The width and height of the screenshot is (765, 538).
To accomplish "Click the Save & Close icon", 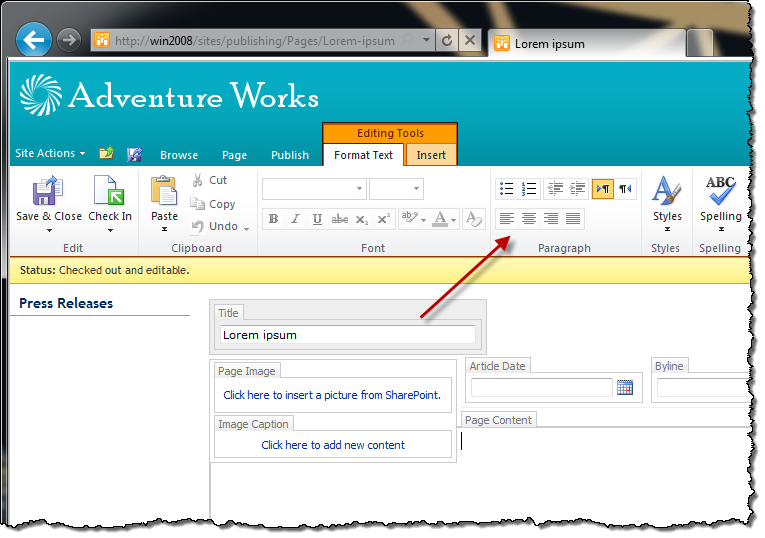I will (x=48, y=191).
